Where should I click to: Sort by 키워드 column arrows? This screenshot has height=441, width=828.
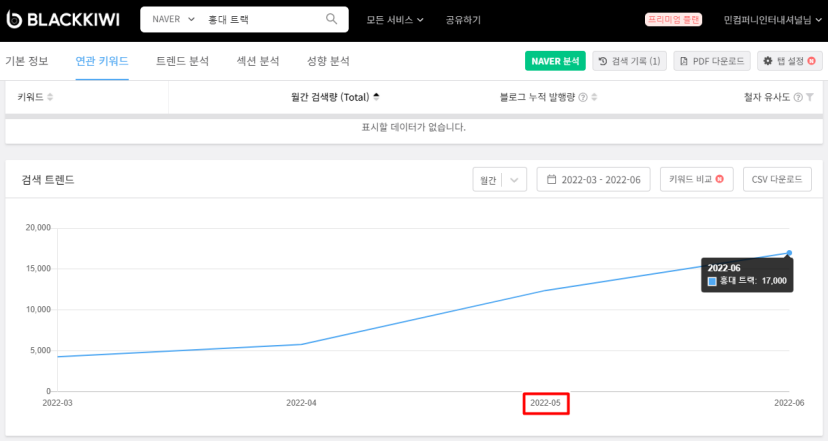[50, 97]
